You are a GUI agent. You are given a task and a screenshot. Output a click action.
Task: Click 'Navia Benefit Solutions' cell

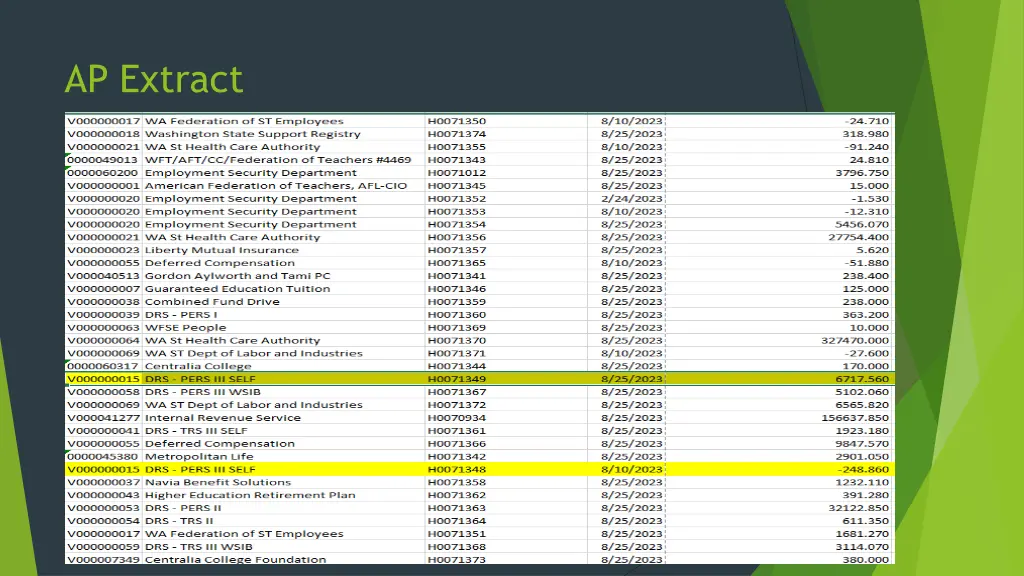point(217,483)
